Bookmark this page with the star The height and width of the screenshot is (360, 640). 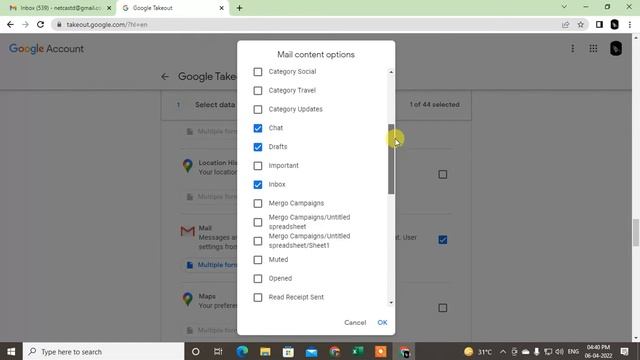coord(580,24)
